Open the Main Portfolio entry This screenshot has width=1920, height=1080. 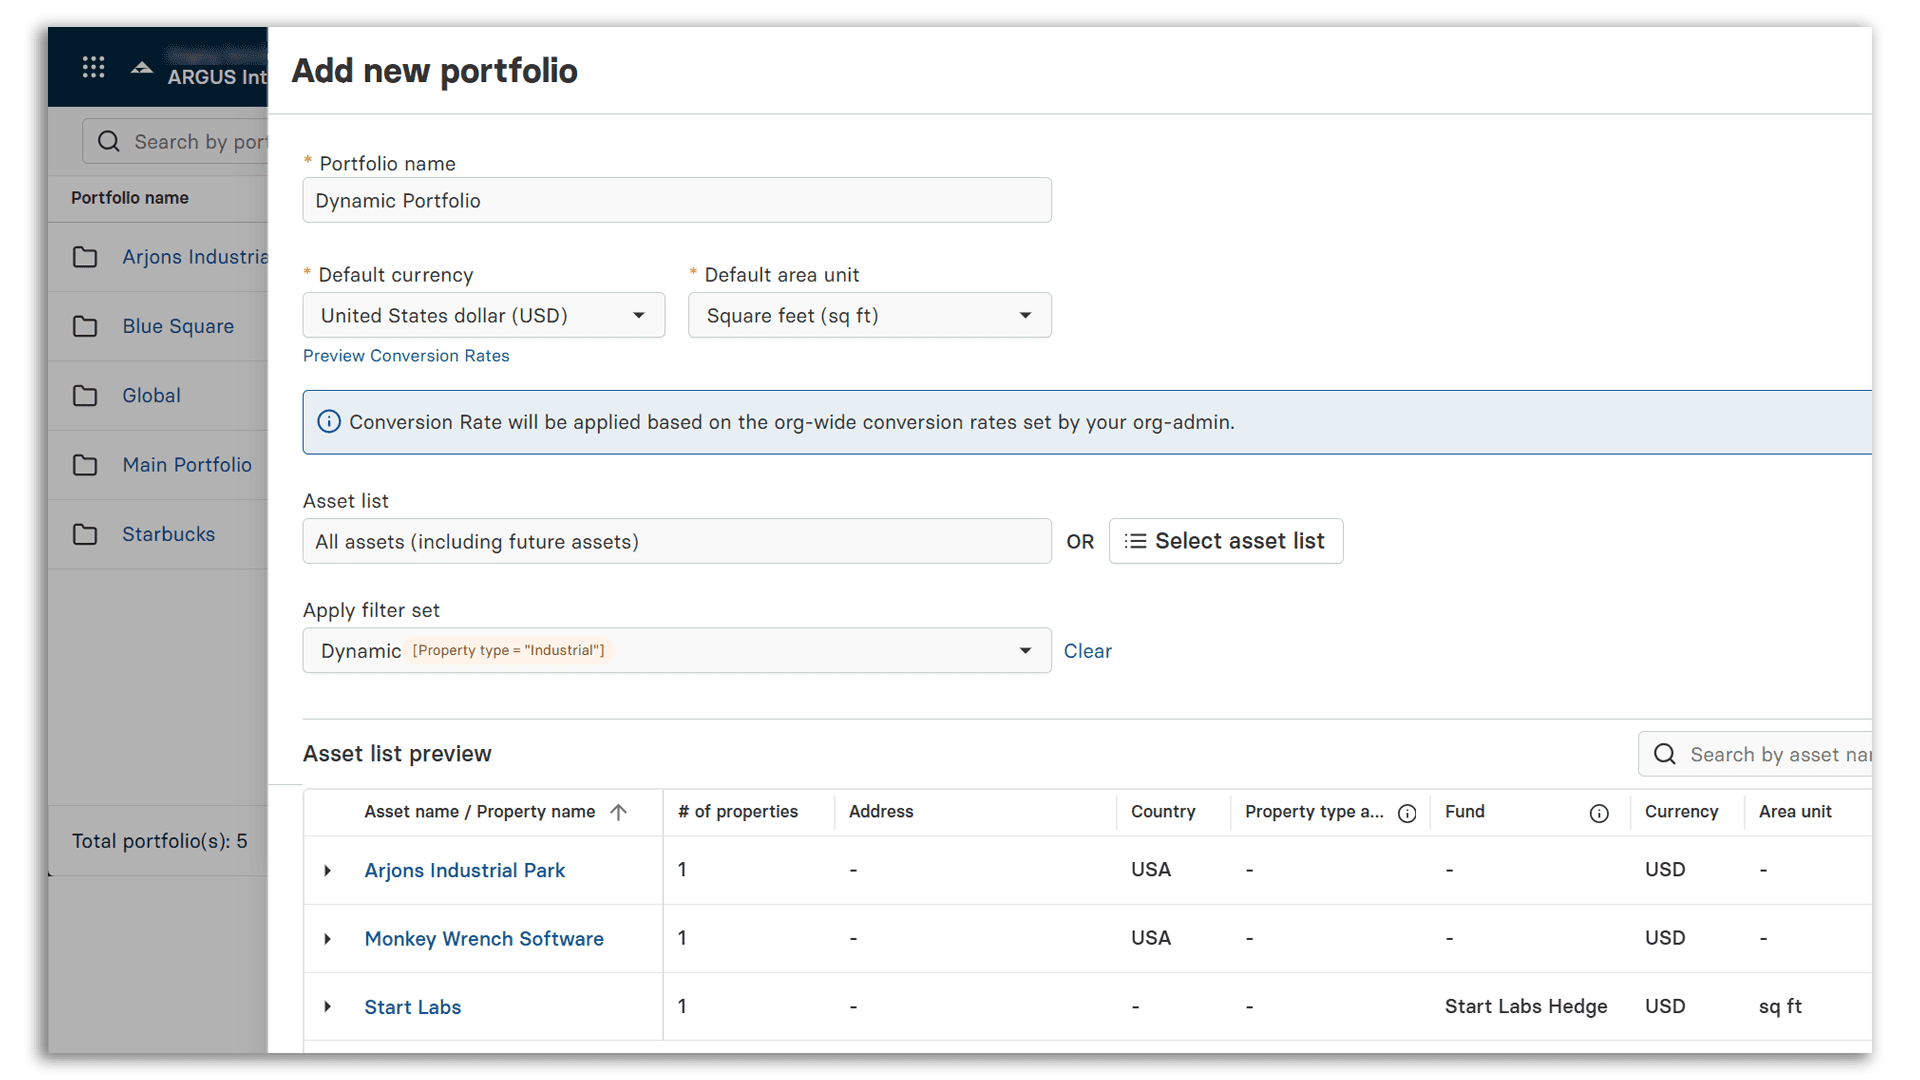coord(187,465)
